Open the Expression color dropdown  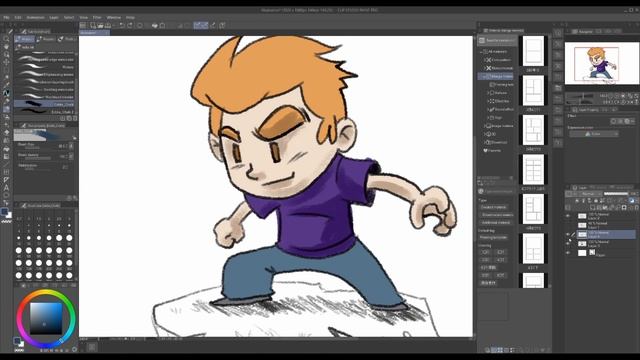coord(594,134)
